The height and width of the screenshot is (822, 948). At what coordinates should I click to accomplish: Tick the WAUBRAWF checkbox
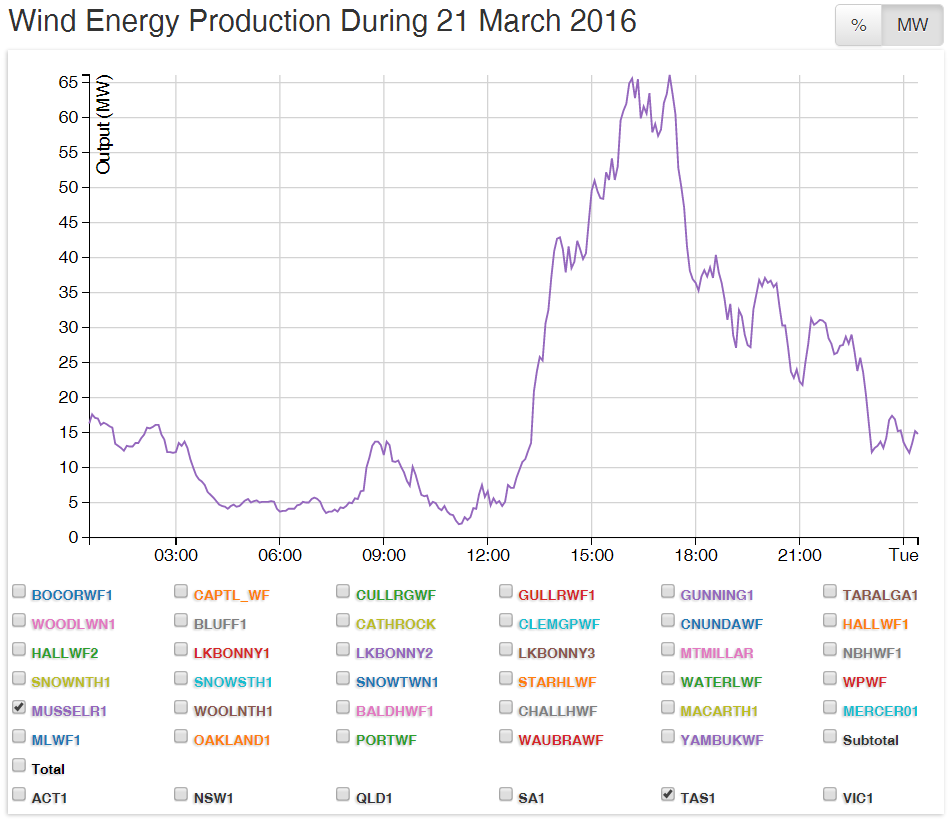click(505, 736)
